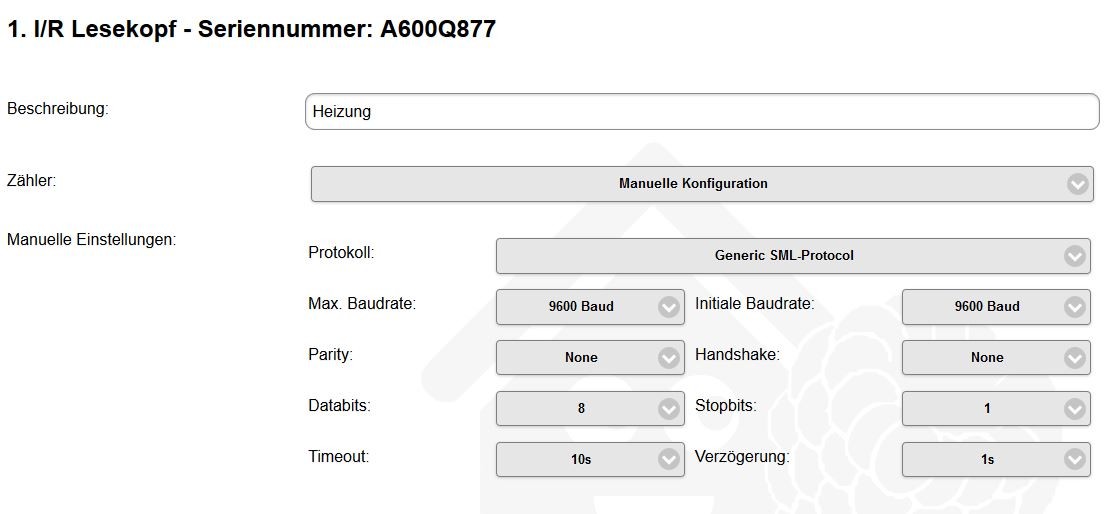Click the arrow icon on Stopbits dropdown
1111x514 pixels.
(x=1075, y=409)
